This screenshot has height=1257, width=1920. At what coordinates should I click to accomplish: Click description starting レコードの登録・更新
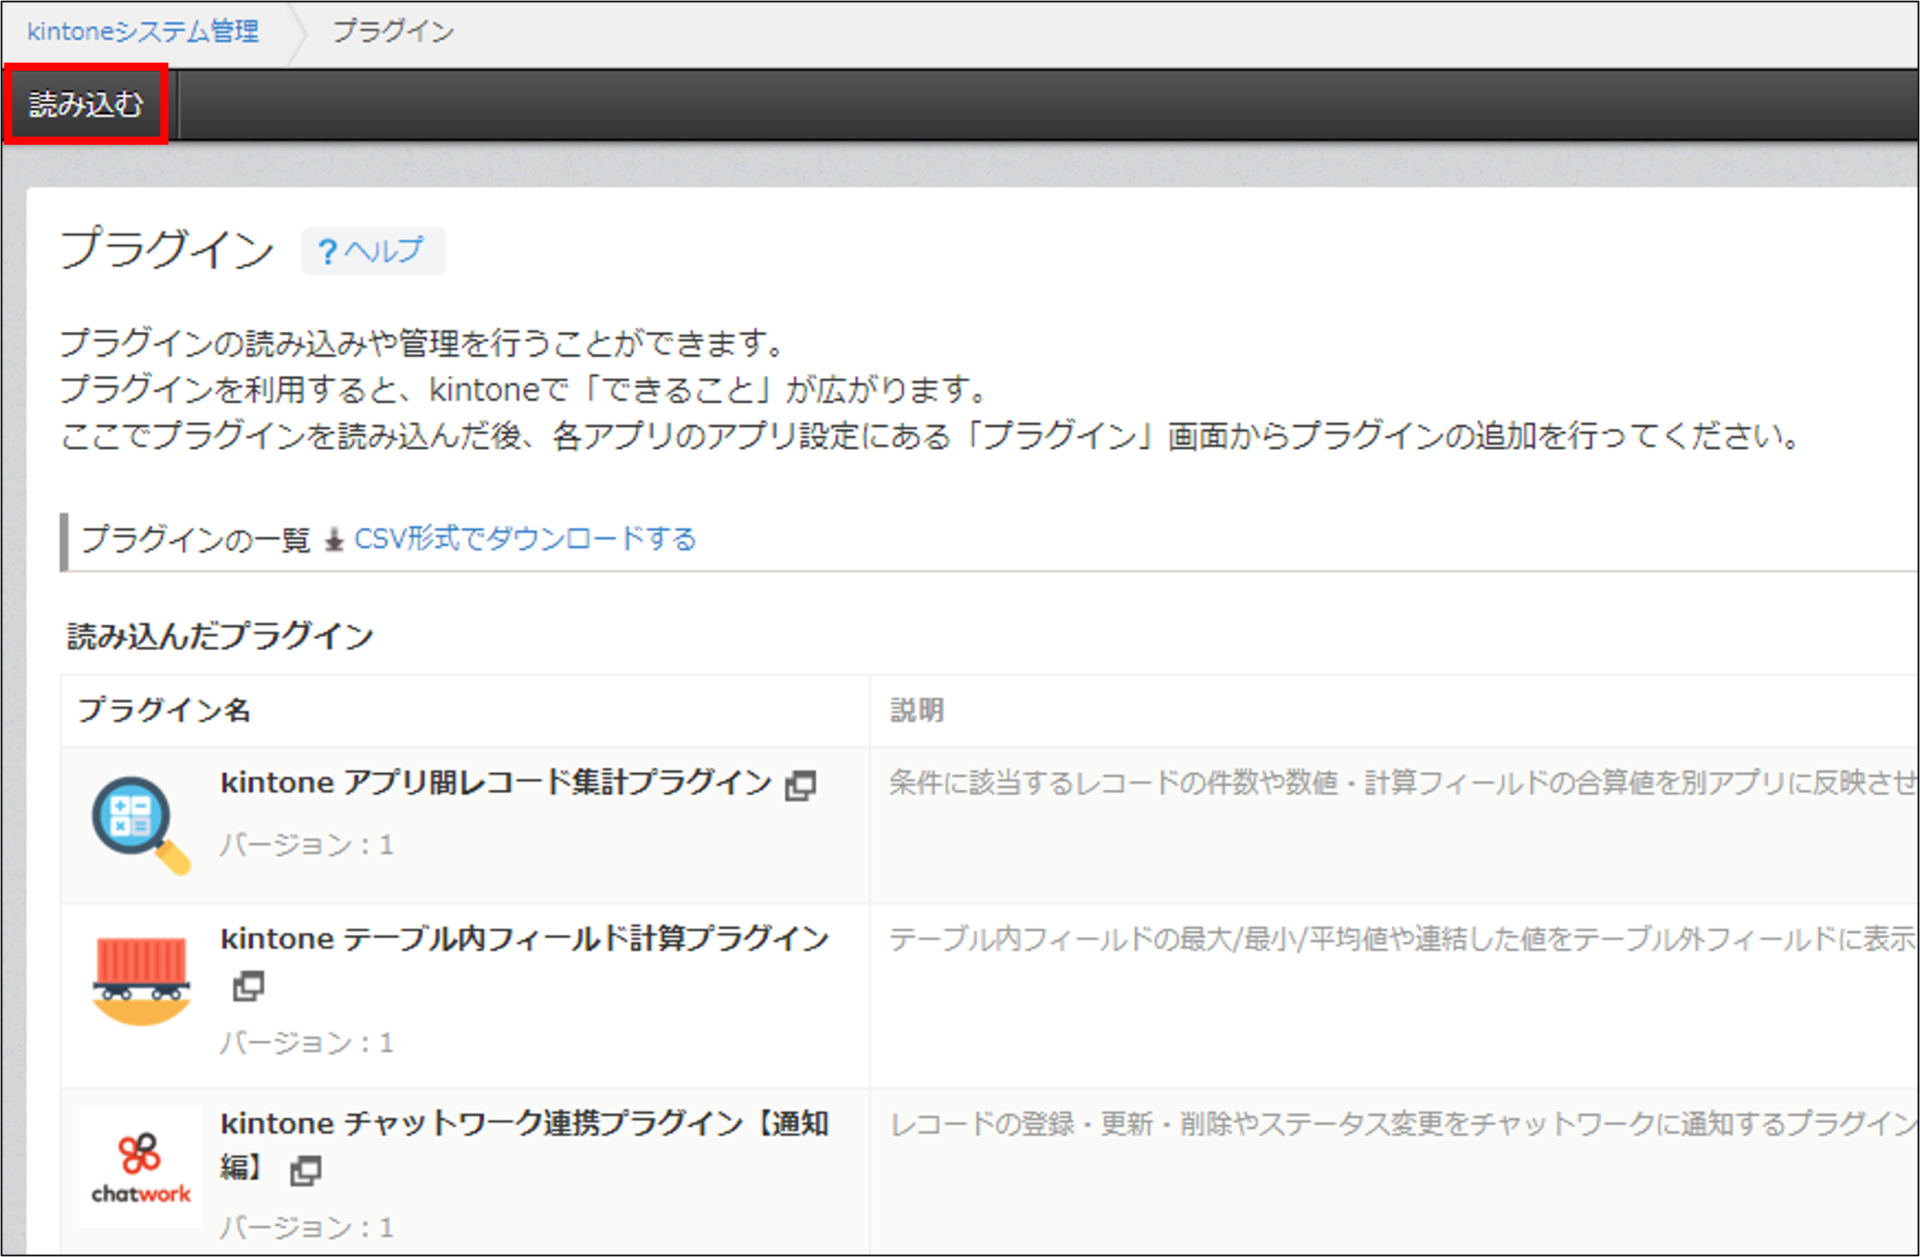tap(1403, 1124)
